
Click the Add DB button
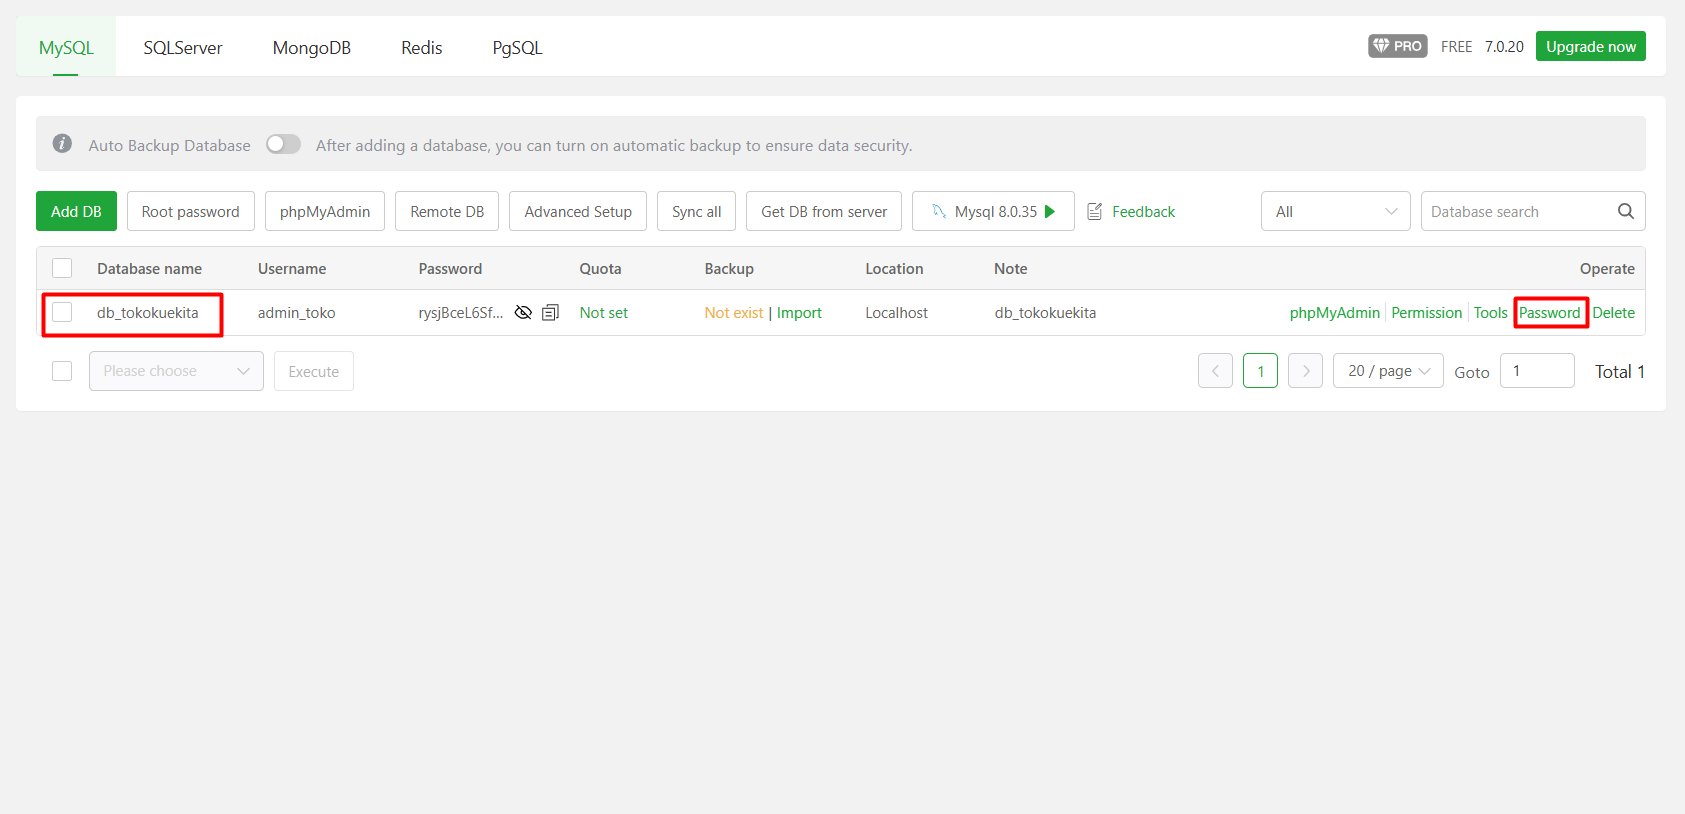coord(76,211)
